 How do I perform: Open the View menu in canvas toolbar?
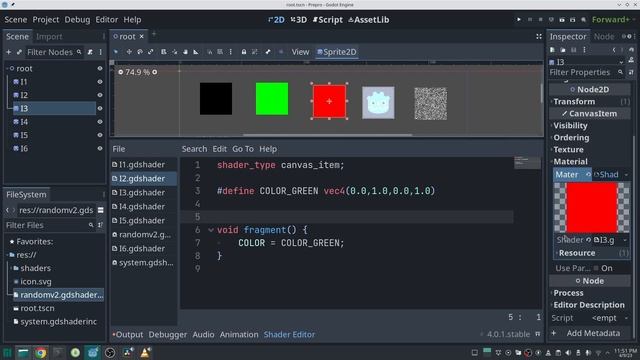tap(300, 52)
